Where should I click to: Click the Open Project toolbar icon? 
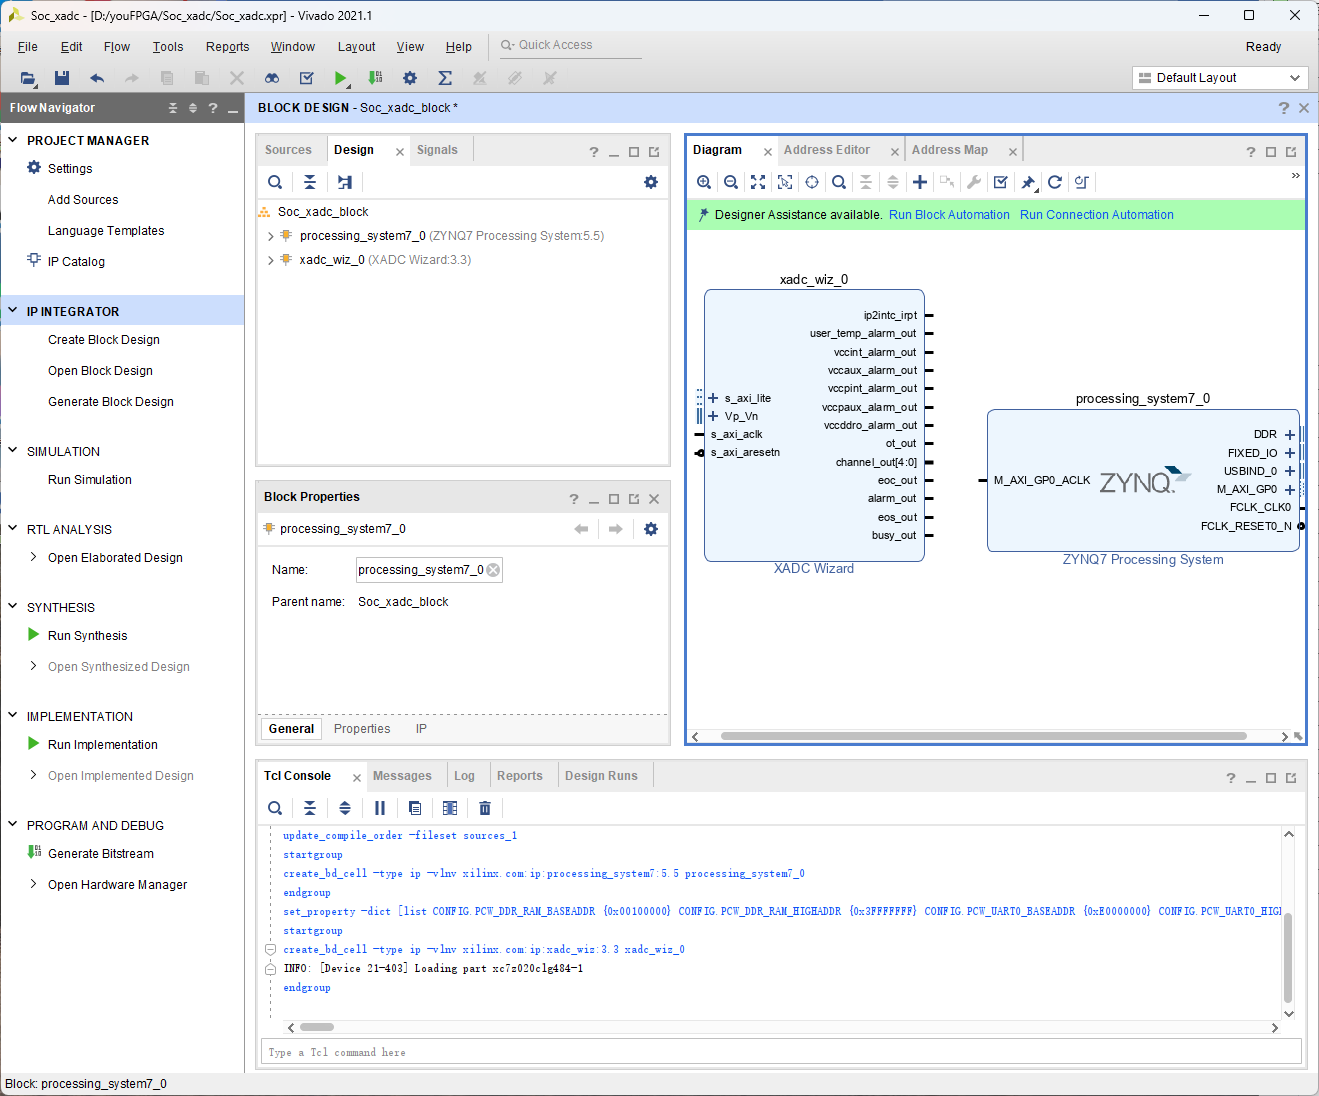28,78
